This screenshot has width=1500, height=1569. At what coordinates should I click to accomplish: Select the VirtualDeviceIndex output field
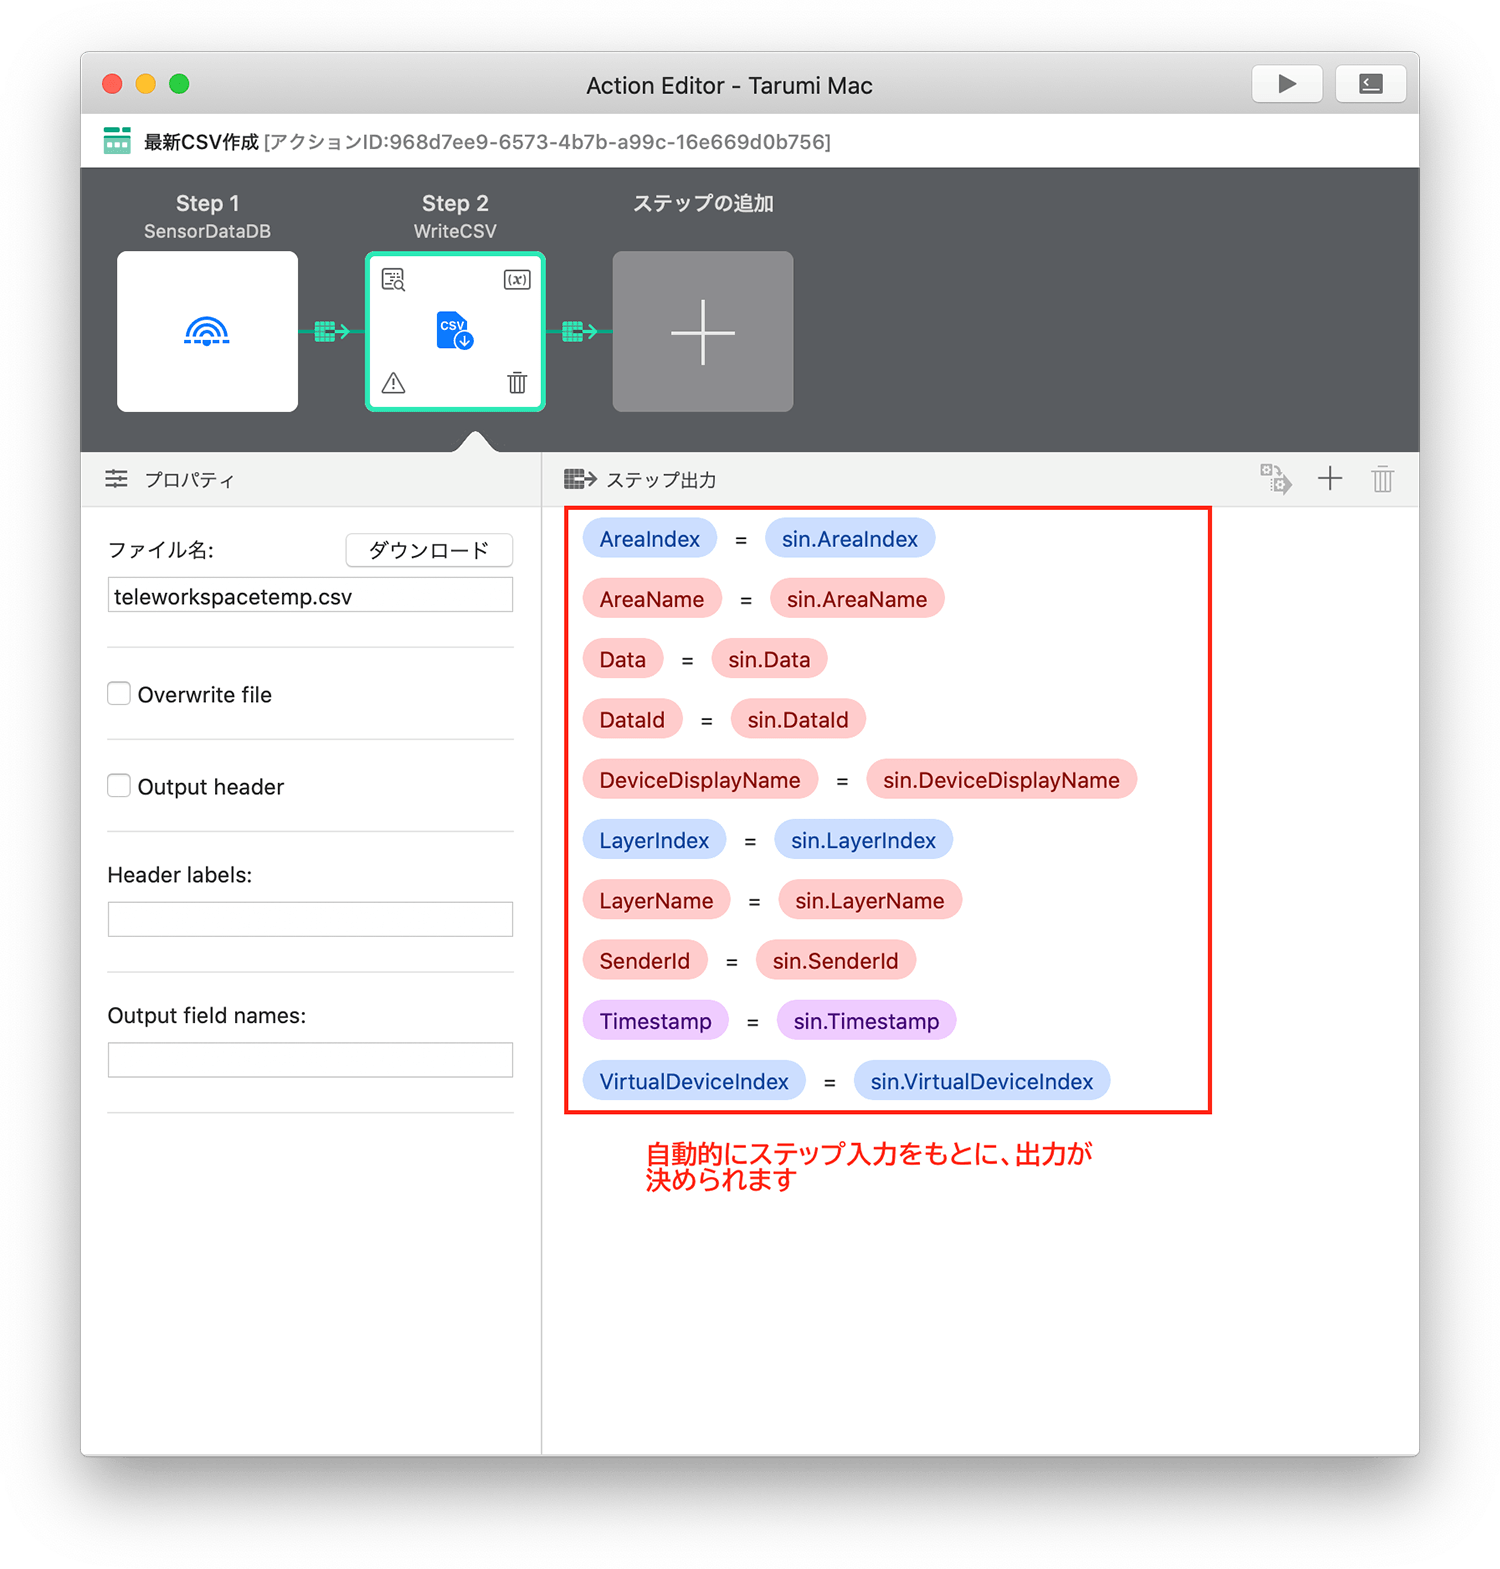pos(694,1081)
